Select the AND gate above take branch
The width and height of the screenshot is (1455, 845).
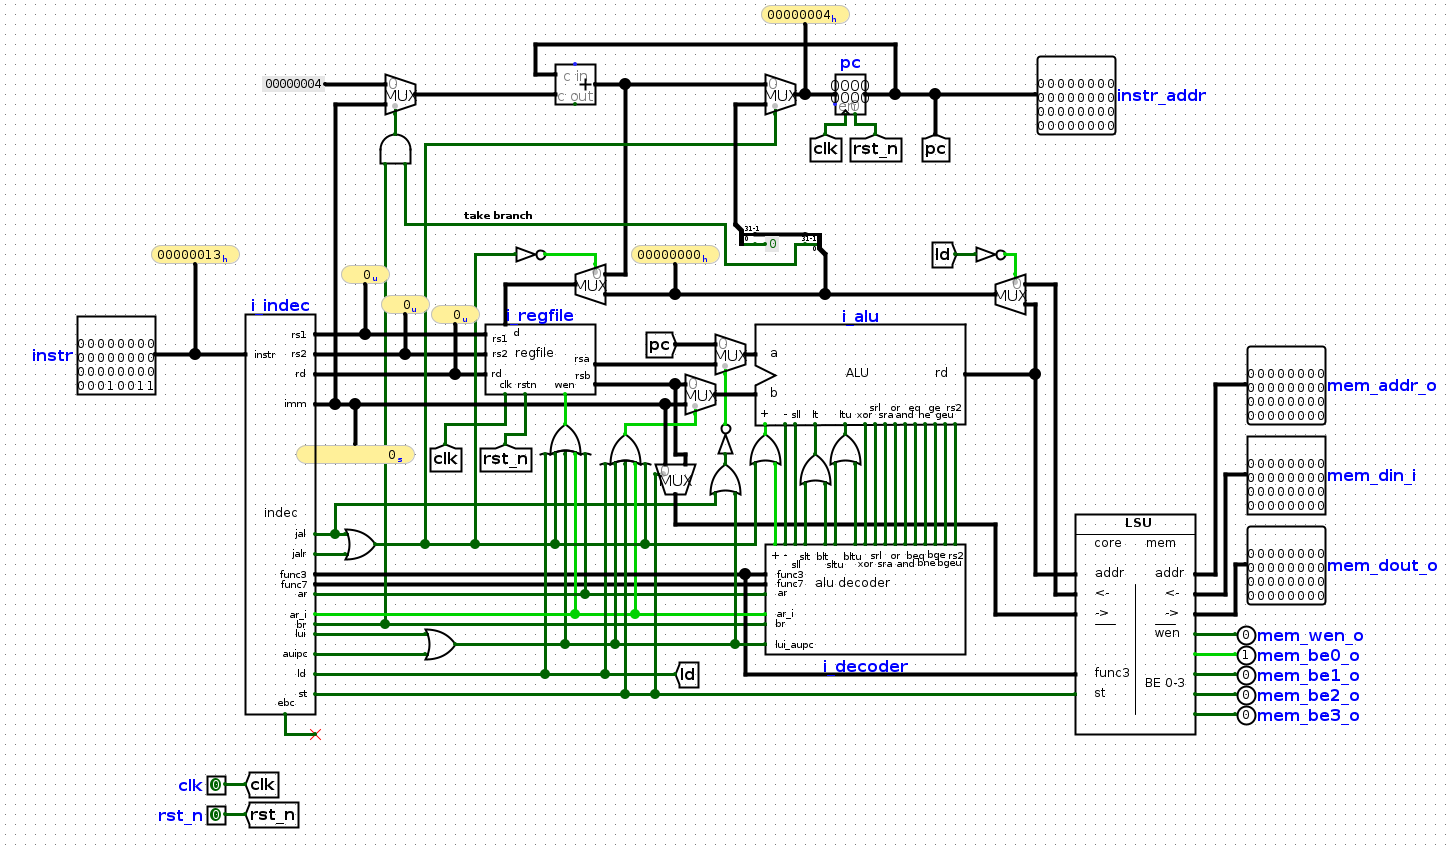(x=395, y=150)
